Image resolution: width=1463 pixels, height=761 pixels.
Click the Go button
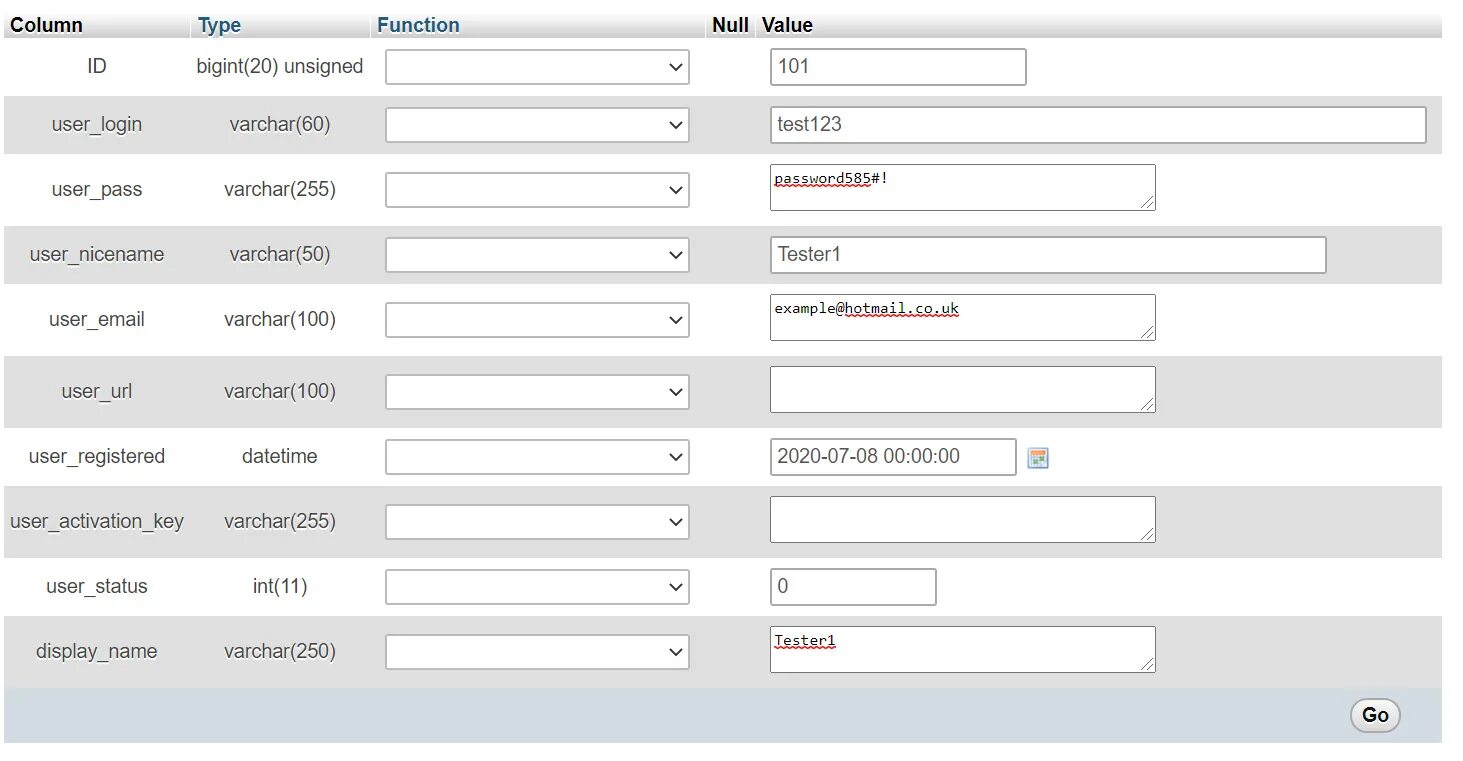click(x=1375, y=715)
